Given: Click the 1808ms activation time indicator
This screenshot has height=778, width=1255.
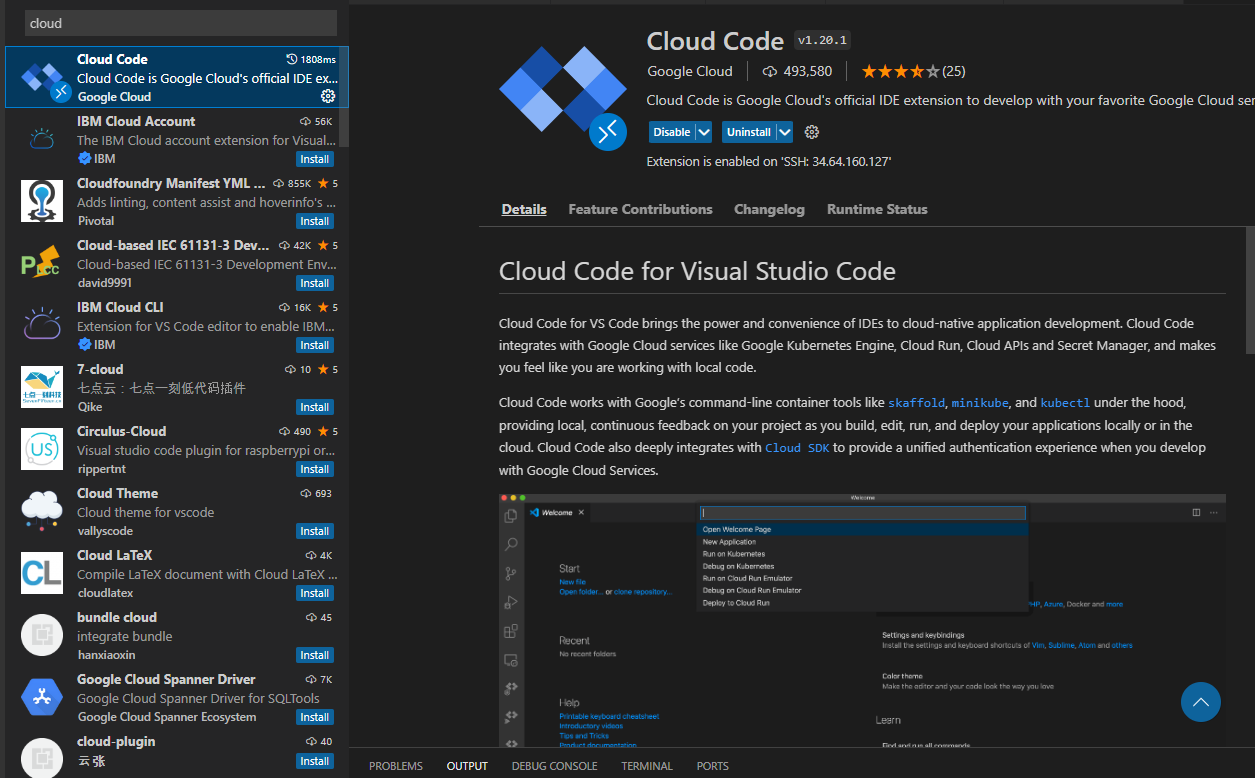Looking at the screenshot, I should pos(311,60).
